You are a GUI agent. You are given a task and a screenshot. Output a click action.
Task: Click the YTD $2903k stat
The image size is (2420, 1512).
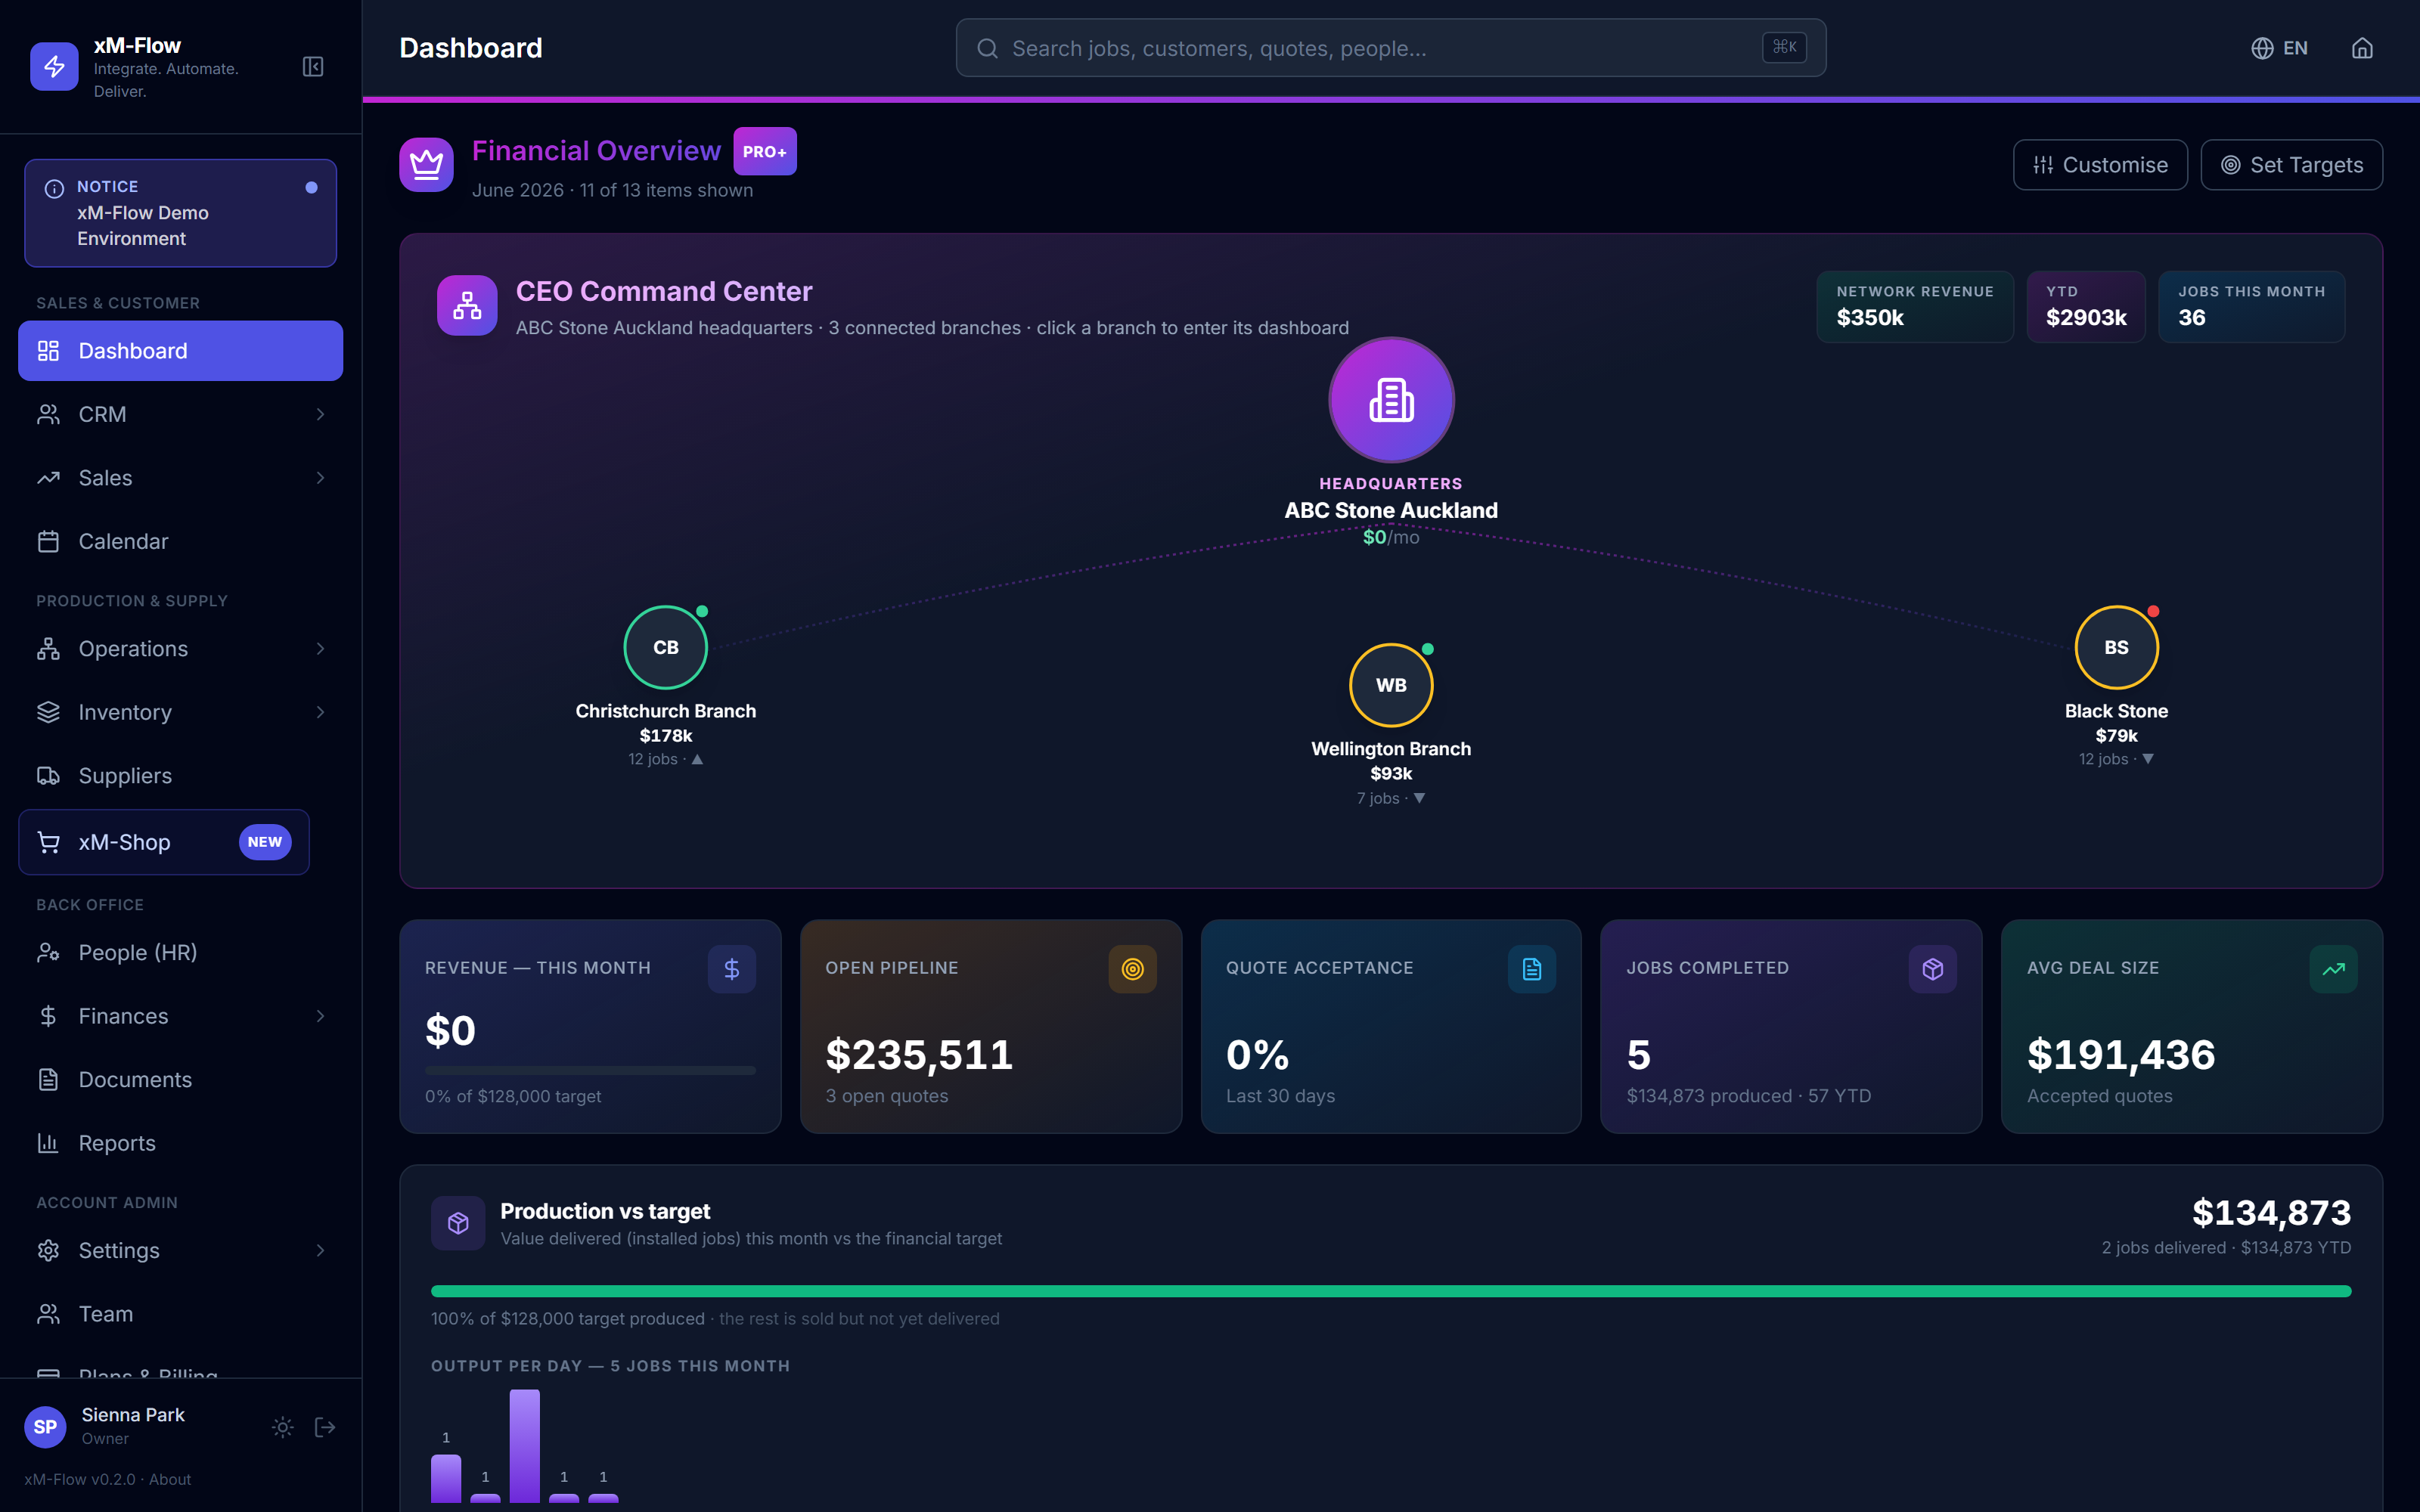point(2086,307)
